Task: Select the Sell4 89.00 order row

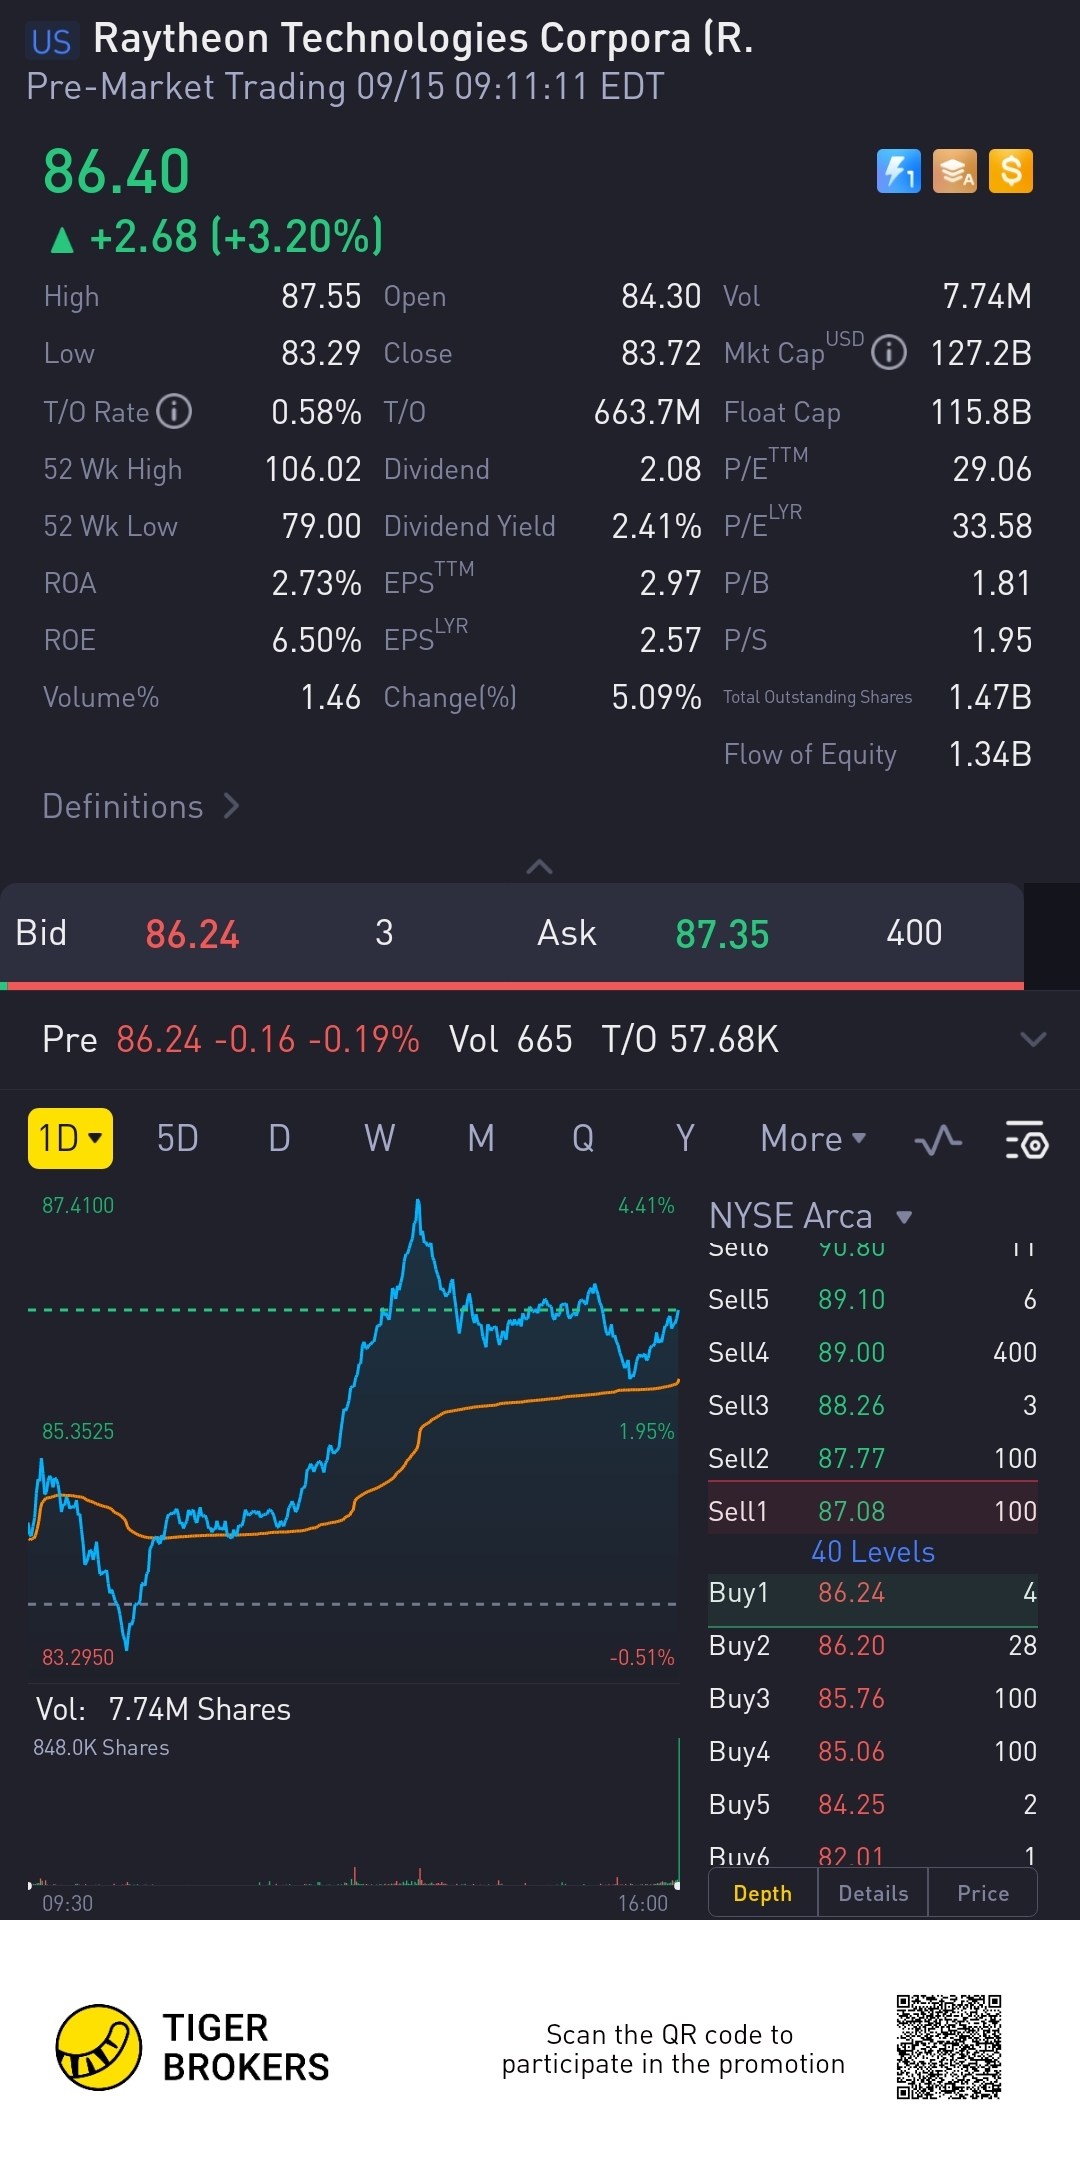Action: pos(873,1351)
